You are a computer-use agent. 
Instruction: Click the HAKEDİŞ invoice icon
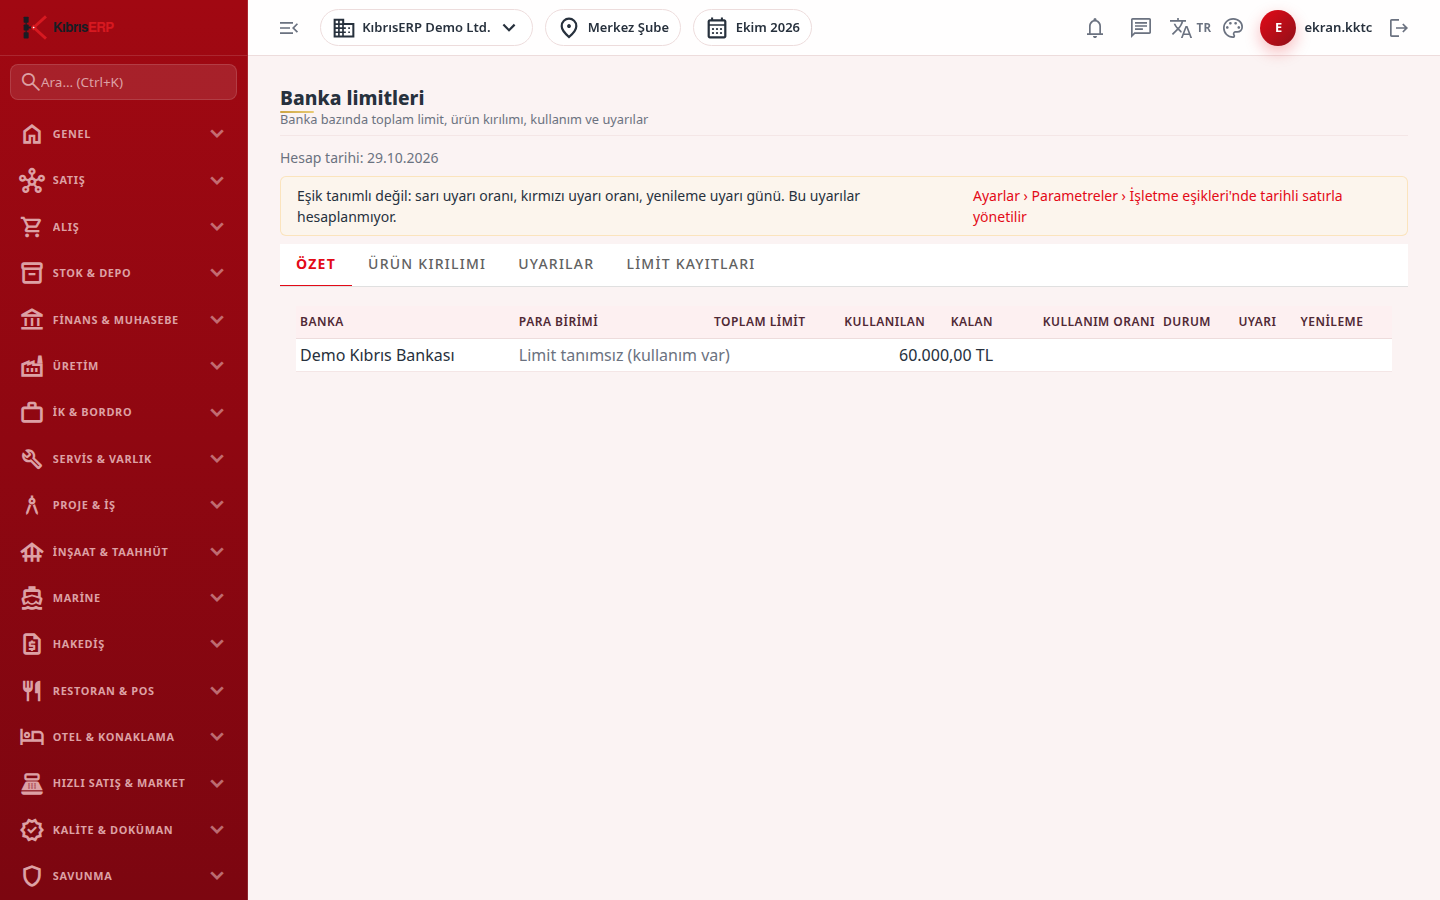tap(32, 644)
